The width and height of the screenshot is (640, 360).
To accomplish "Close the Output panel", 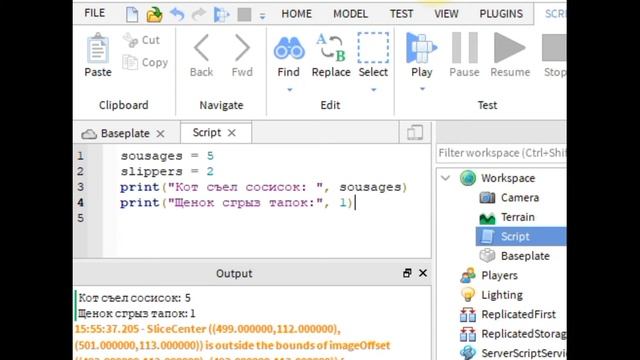I will click(423, 273).
